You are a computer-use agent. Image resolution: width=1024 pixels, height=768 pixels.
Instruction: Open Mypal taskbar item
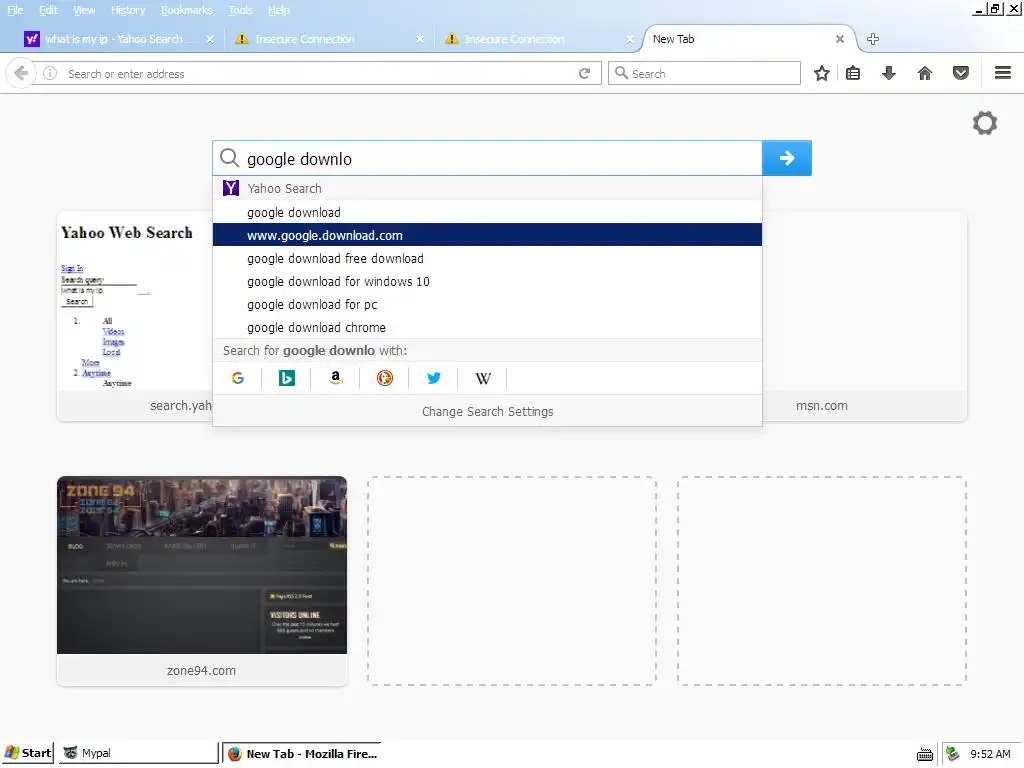(139, 753)
